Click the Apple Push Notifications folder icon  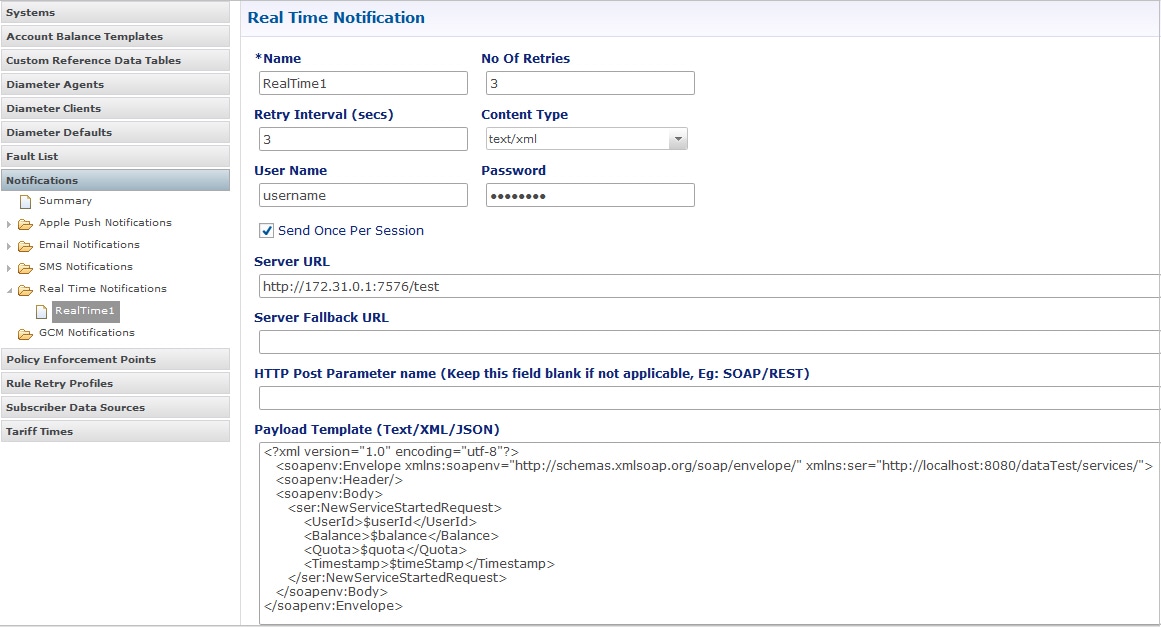(25, 223)
